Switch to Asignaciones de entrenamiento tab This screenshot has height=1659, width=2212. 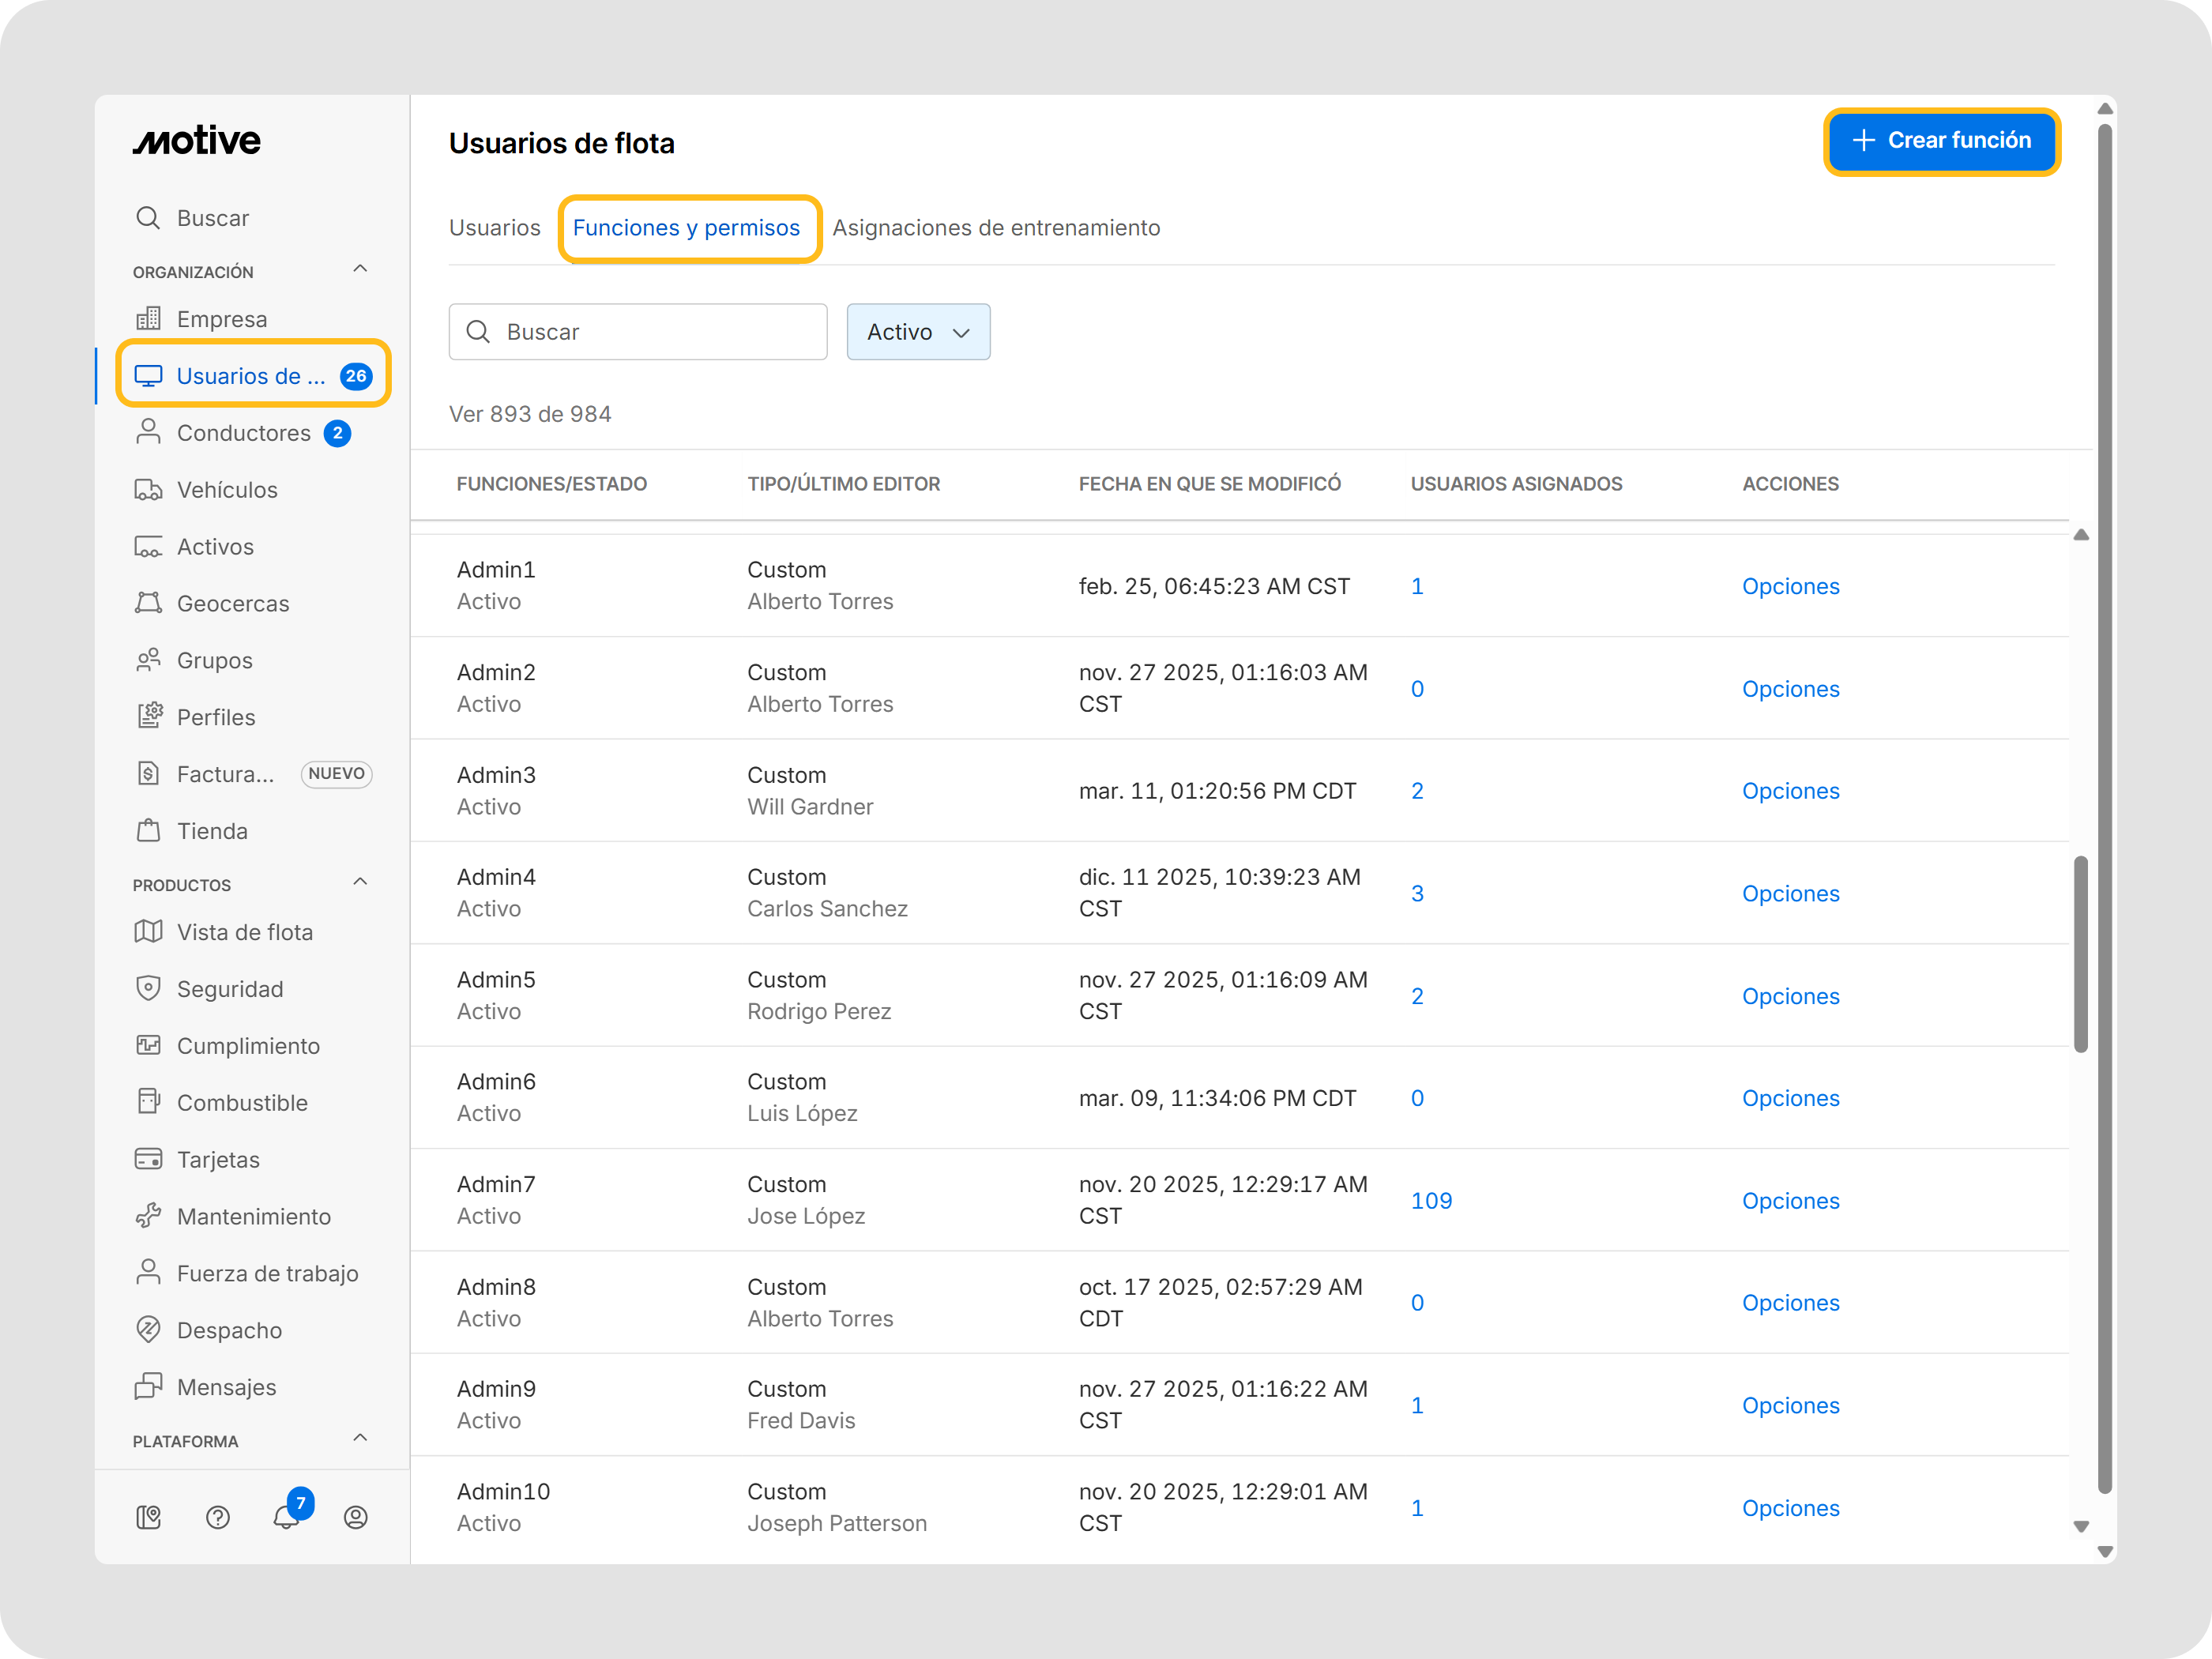click(x=995, y=228)
